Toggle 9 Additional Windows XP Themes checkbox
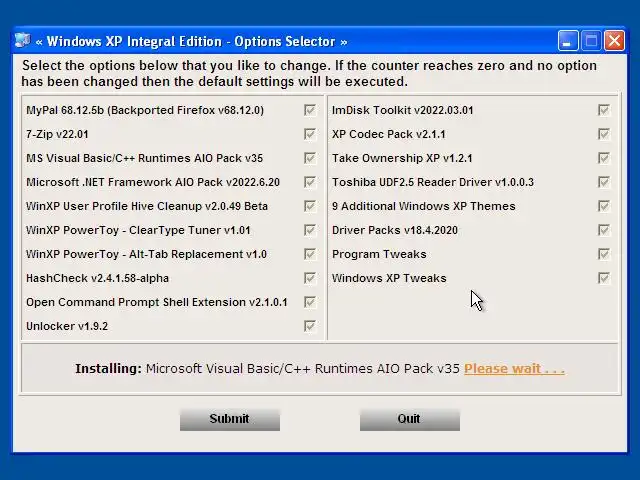The height and width of the screenshot is (480, 640). (x=604, y=206)
